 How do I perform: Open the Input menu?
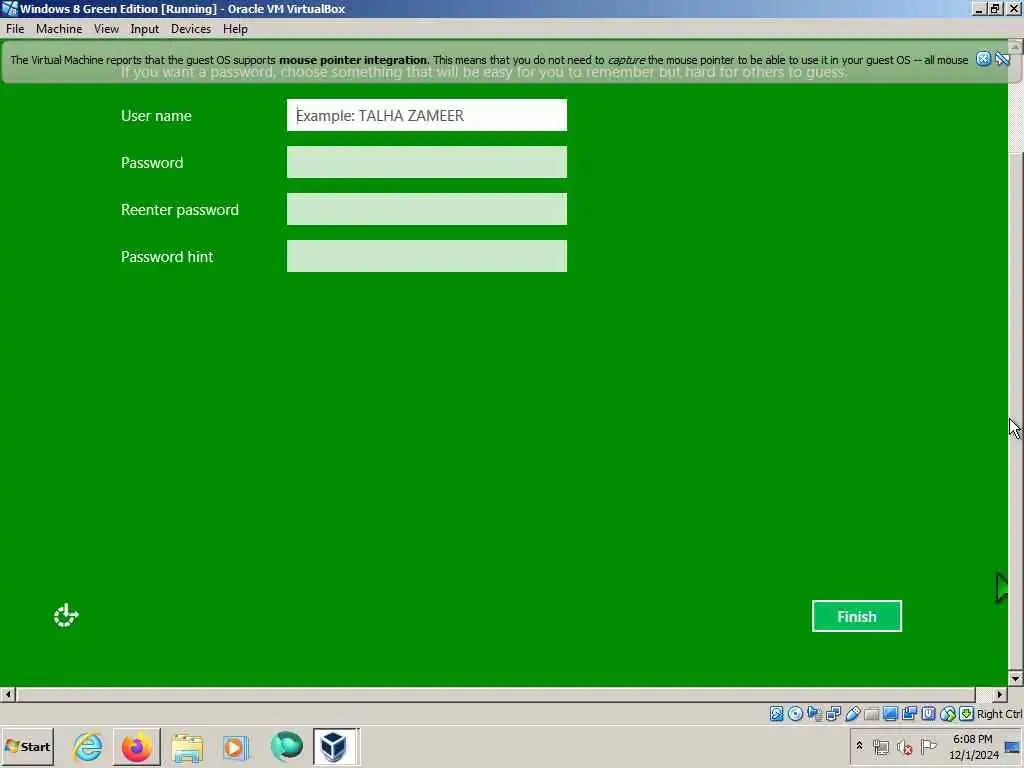(x=144, y=29)
